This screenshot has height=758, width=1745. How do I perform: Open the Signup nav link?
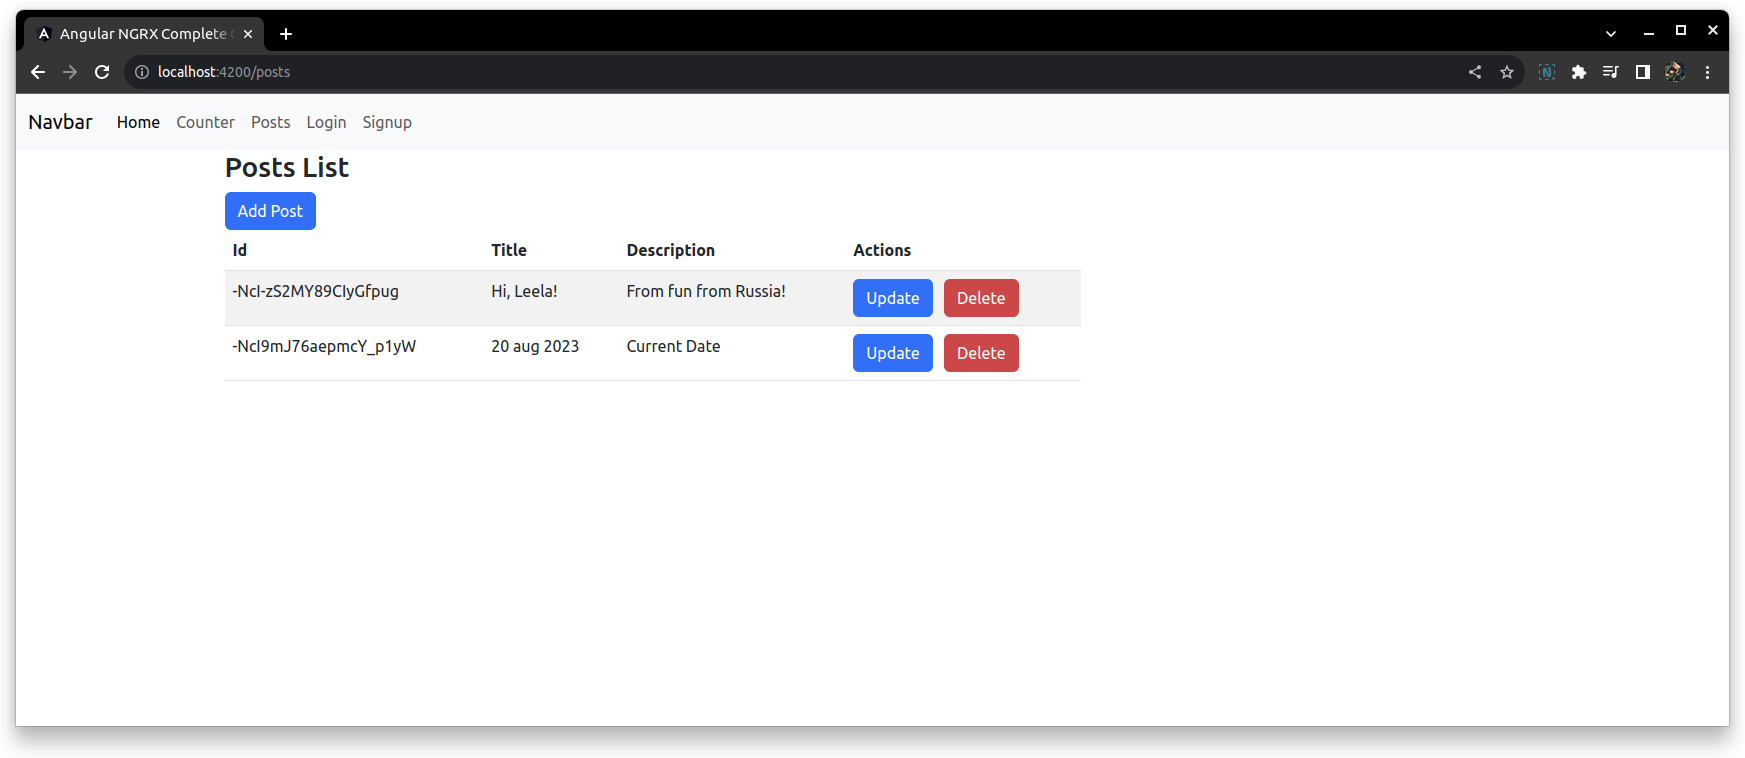387,122
